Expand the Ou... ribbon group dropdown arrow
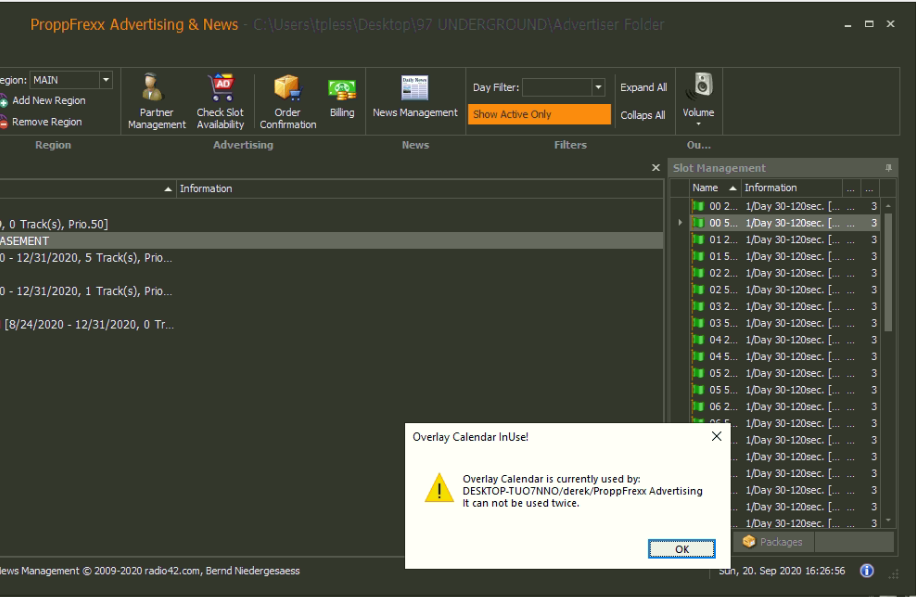The width and height of the screenshot is (916, 597). click(x=699, y=124)
